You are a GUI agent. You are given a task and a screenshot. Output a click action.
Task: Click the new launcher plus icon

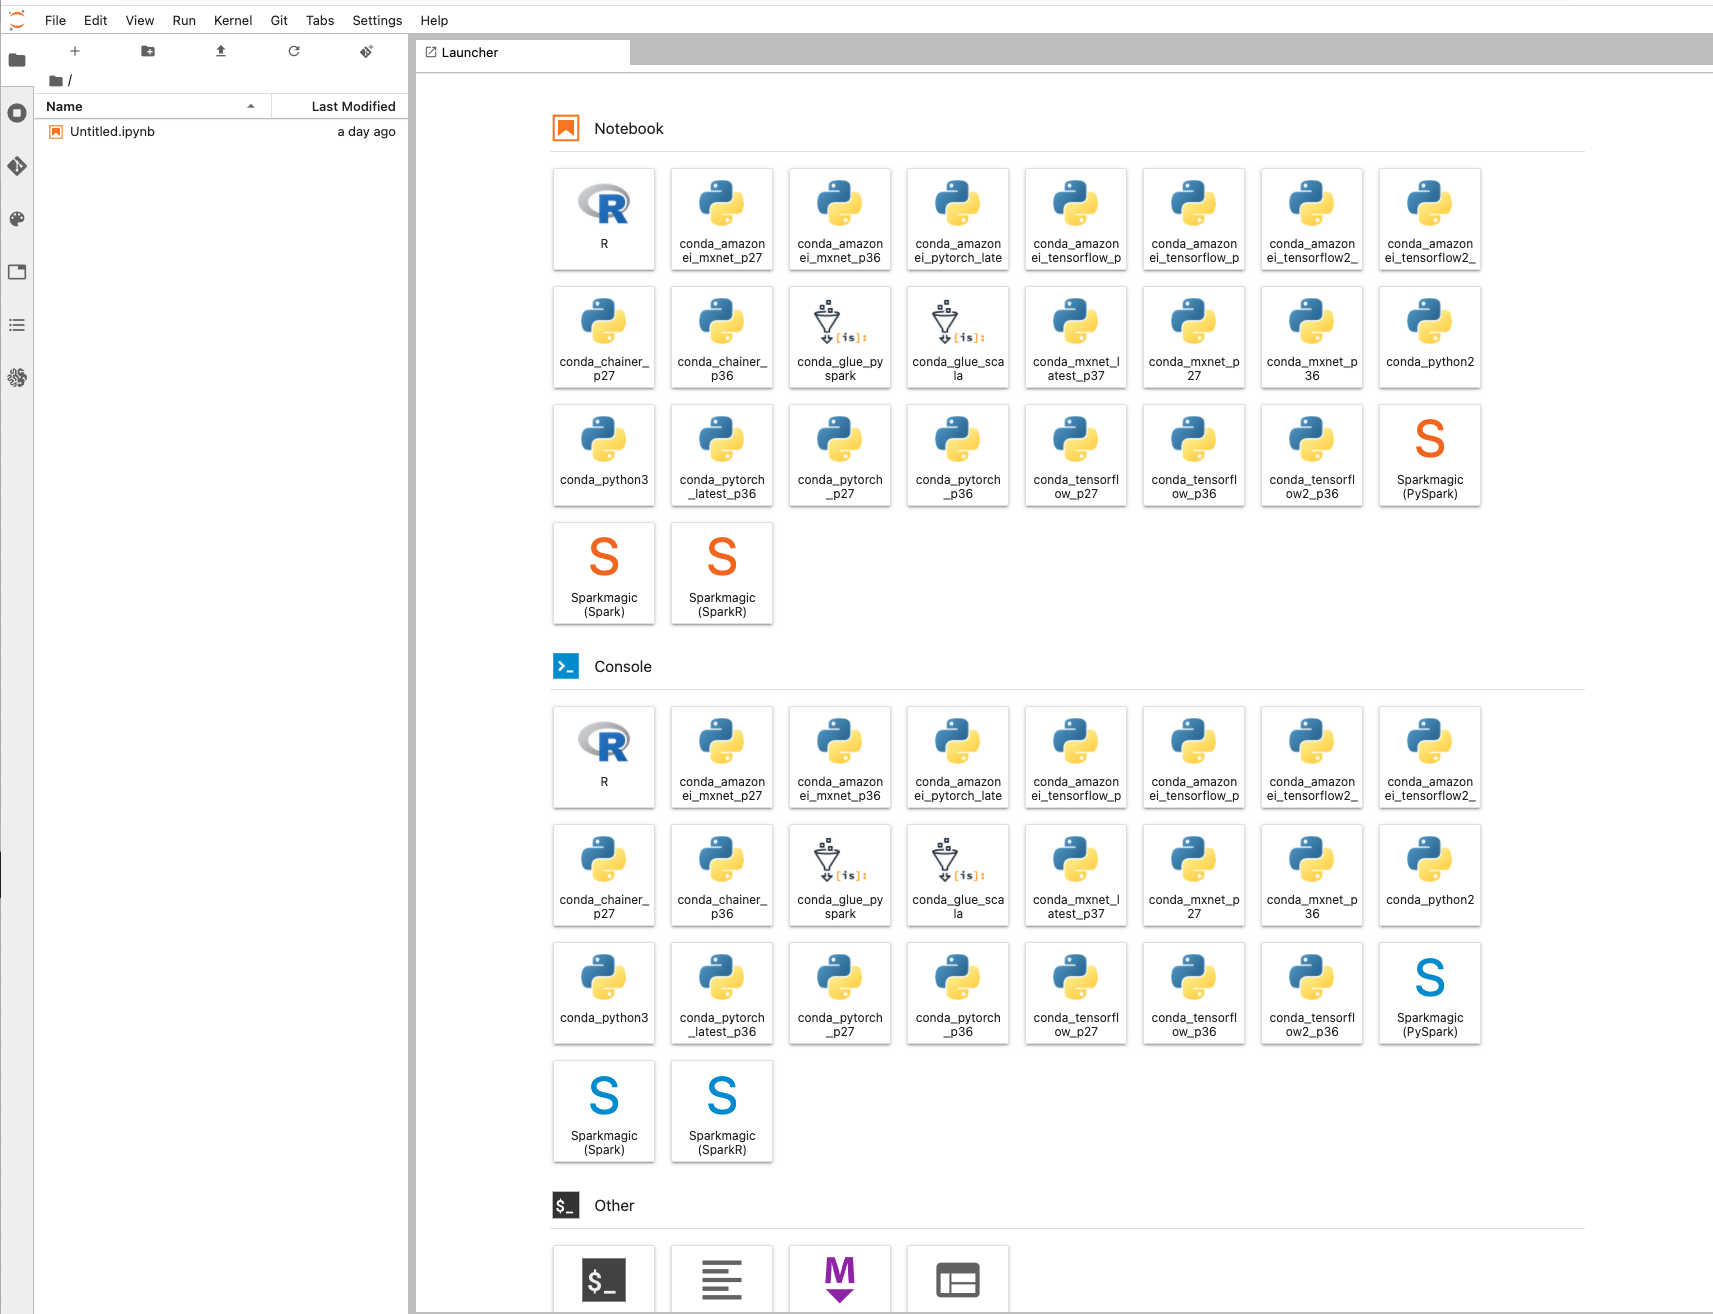[x=75, y=51]
